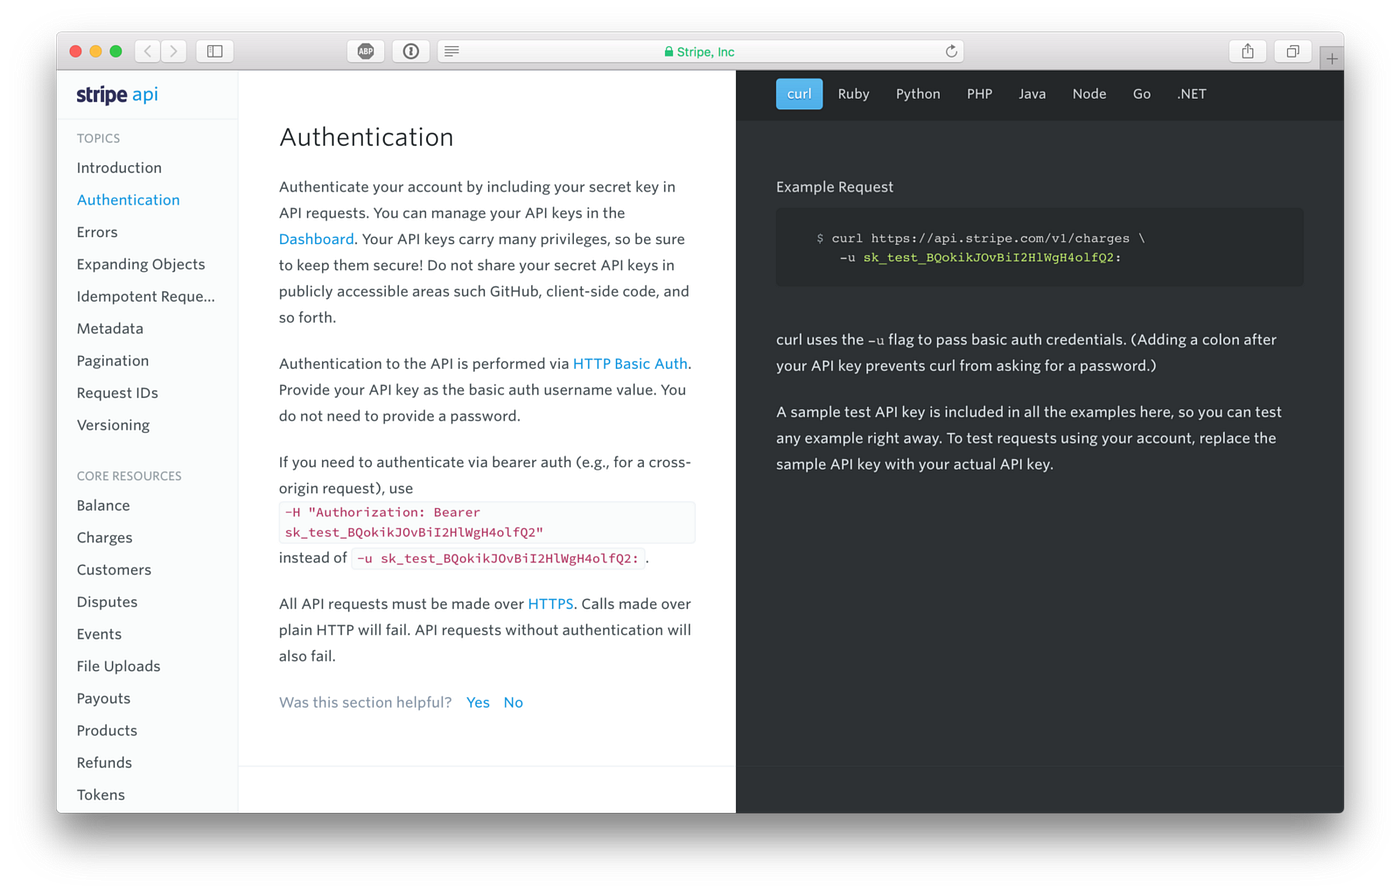
Task: Switch to the Python tab
Action: click(x=918, y=94)
